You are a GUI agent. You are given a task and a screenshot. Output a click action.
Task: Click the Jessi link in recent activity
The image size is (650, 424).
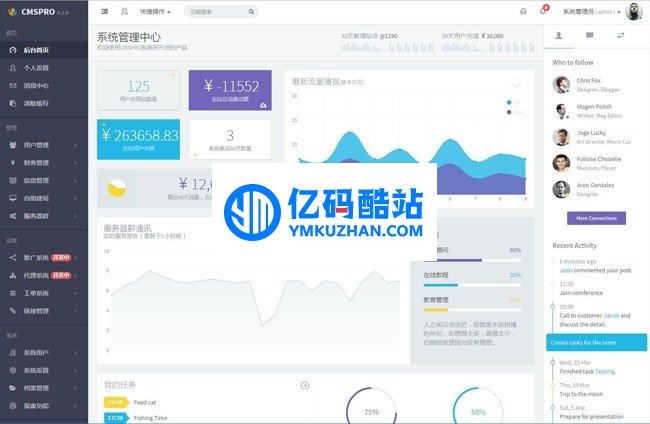(x=566, y=270)
